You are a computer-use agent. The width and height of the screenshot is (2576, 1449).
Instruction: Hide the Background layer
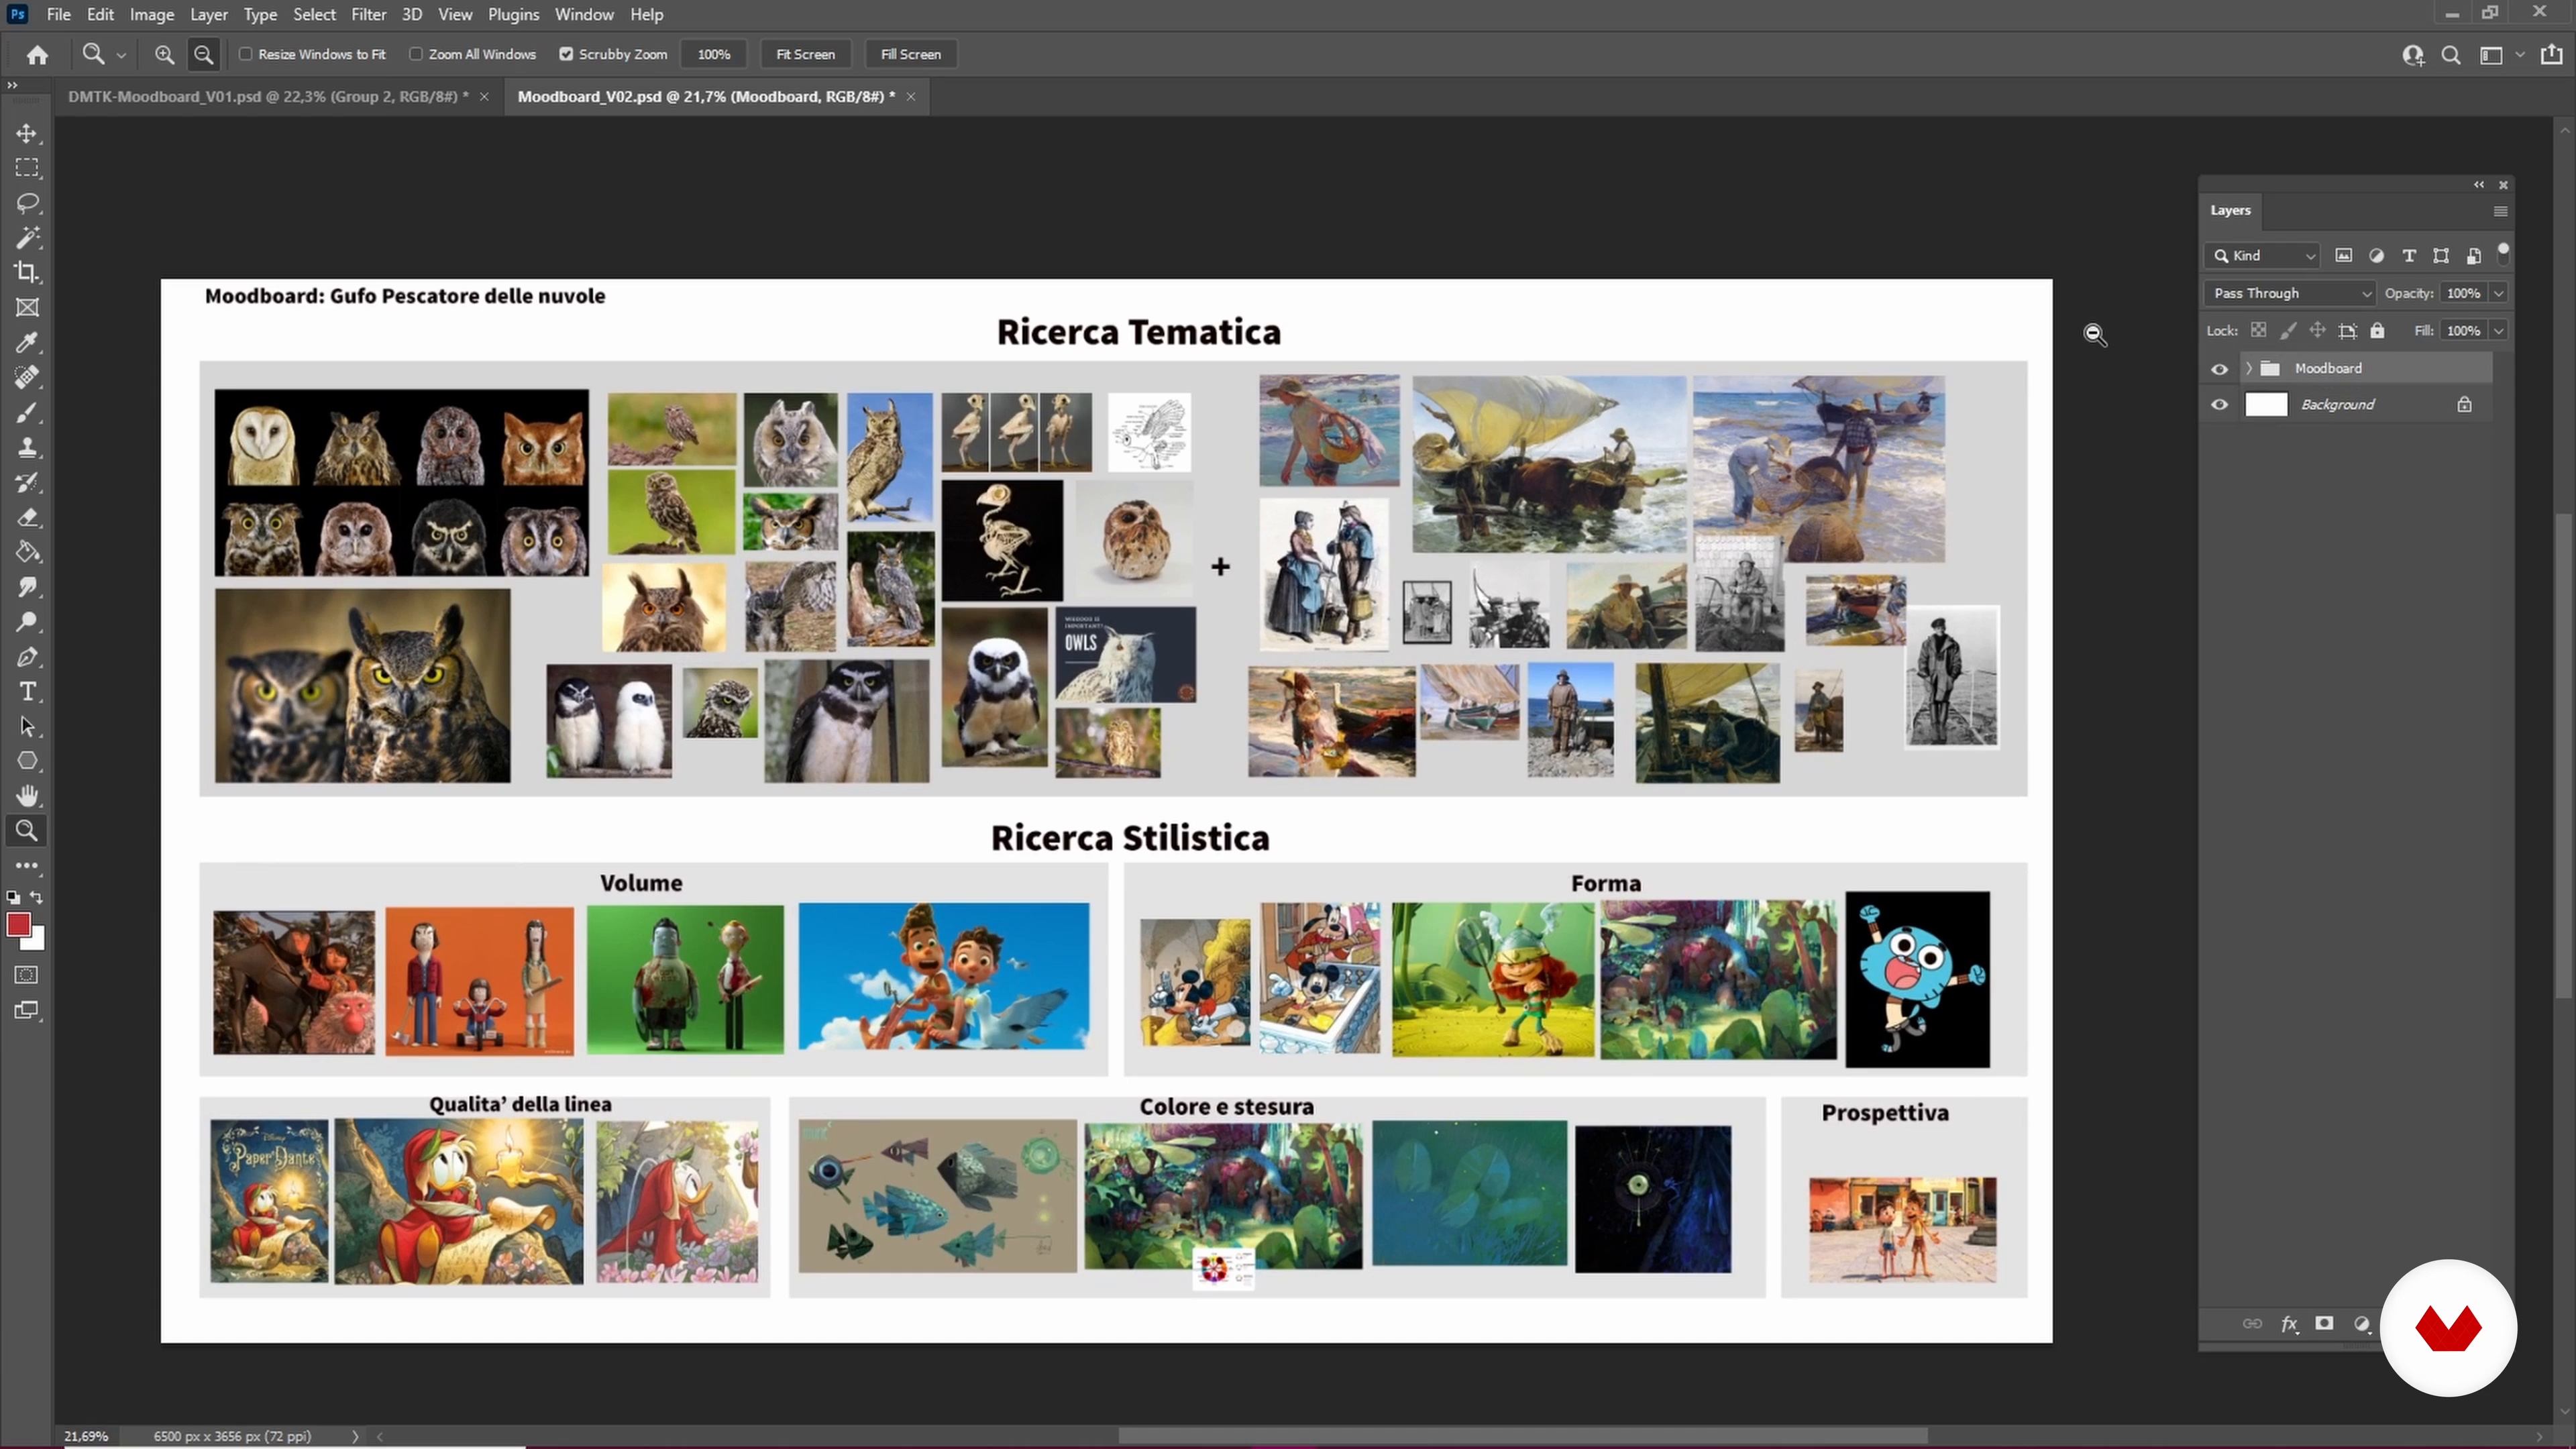tap(2219, 405)
